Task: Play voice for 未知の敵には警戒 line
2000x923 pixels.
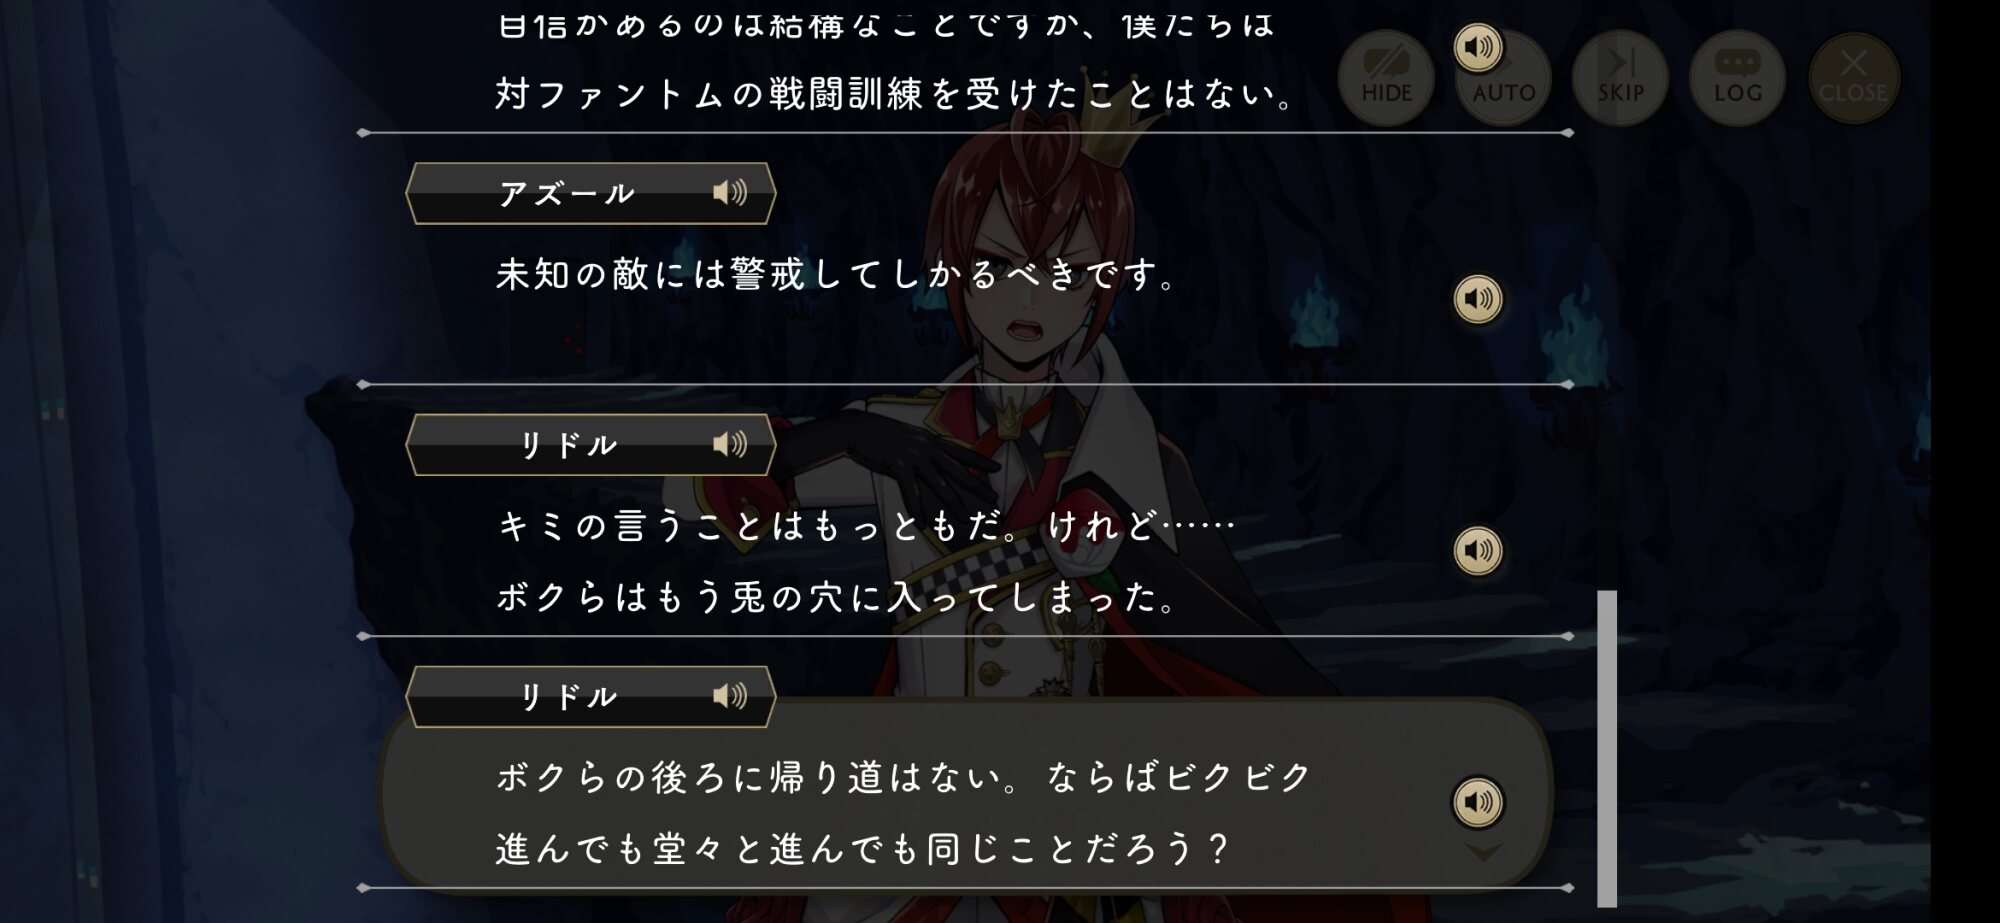Action: point(1478,299)
